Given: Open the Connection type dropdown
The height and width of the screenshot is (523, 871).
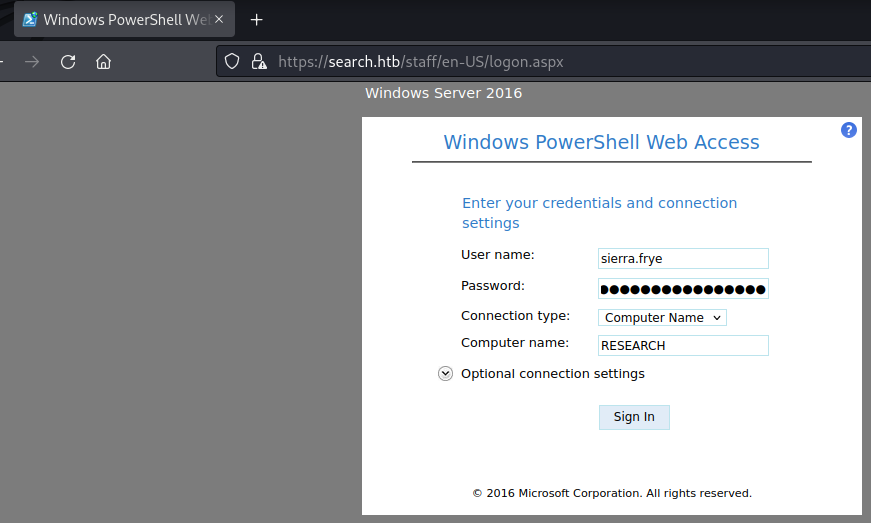Looking at the screenshot, I should 662,318.
